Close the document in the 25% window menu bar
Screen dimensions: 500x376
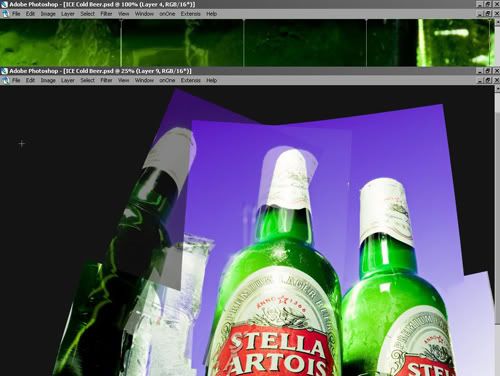pos(496,80)
